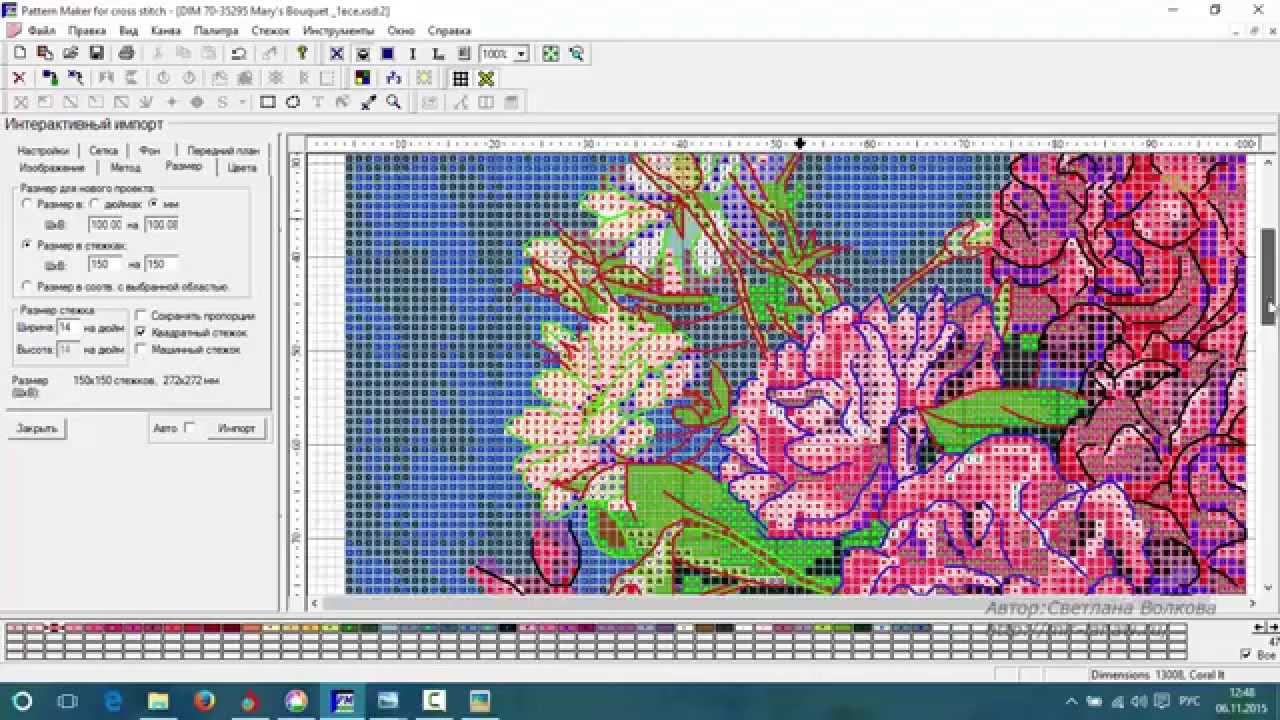Open the Windows Start menu
The height and width of the screenshot is (720, 1280).
(x=22, y=700)
